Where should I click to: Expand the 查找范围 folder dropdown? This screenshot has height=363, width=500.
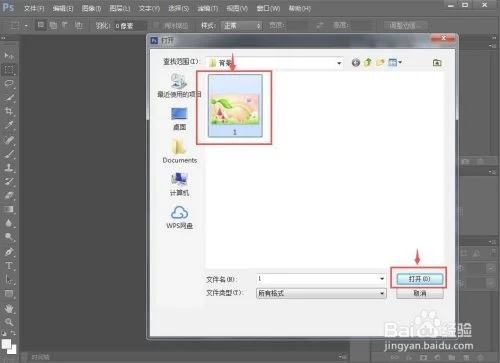coord(339,63)
